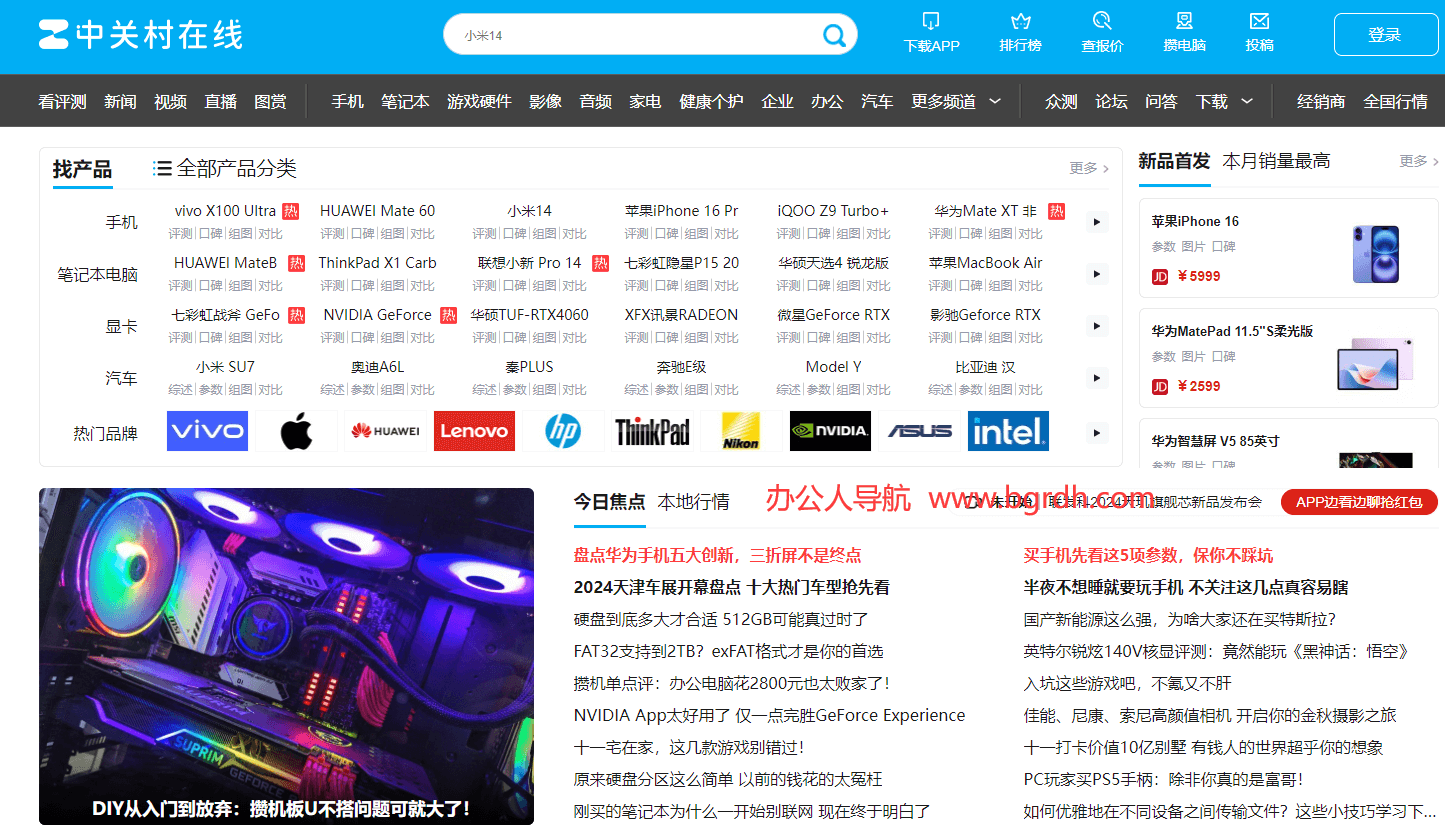The width and height of the screenshot is (1445, 829).
Task: Expand more phones with 手机 row arrow
Action: pyautogui.click(x=1097, y=222)
